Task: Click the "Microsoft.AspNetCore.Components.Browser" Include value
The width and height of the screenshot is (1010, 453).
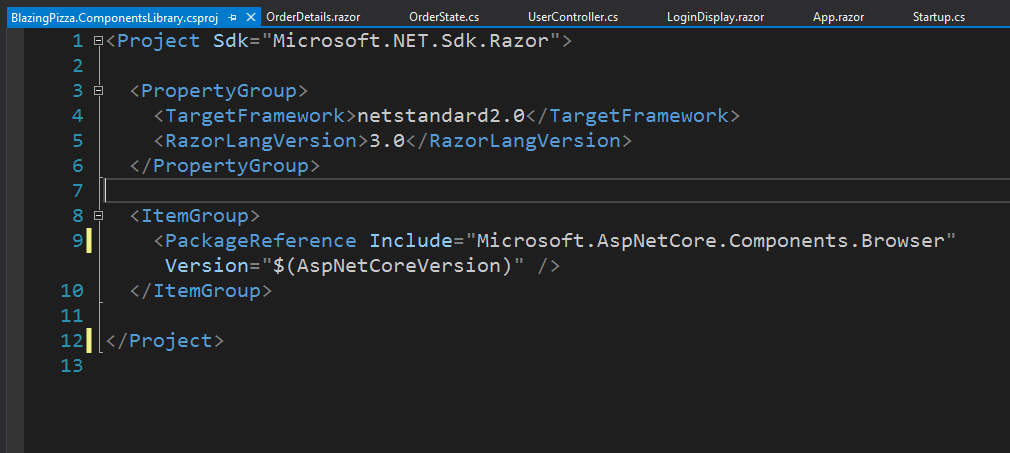Action: point(710,240)
